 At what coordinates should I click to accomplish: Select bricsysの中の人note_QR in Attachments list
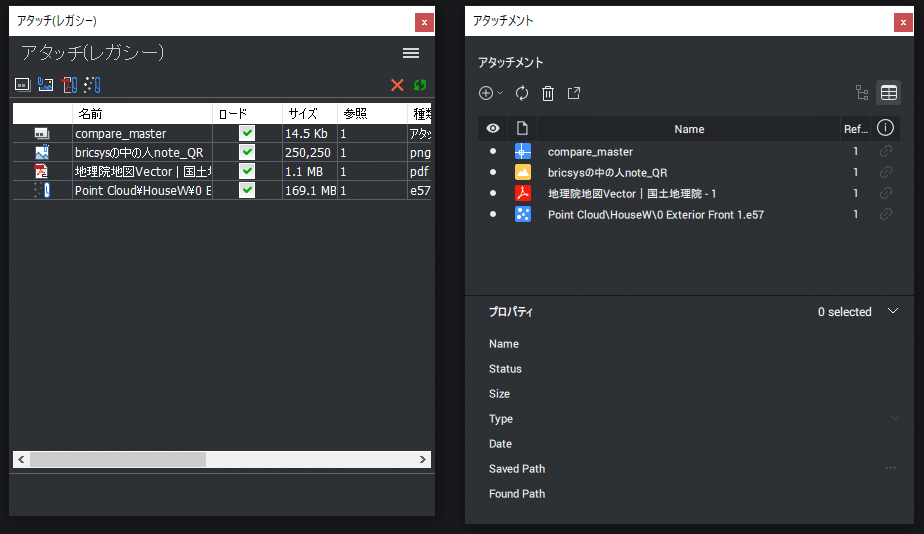pos(608,173)
